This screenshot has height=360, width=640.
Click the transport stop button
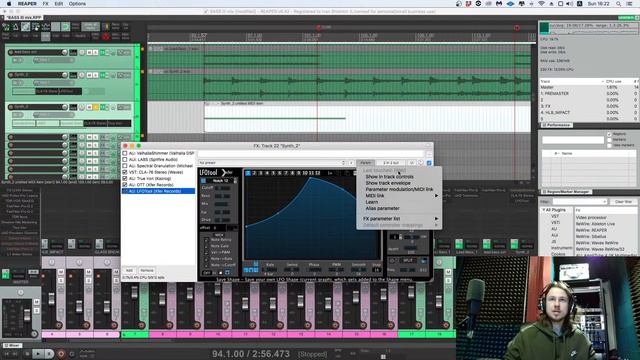(x=27, y=353)
